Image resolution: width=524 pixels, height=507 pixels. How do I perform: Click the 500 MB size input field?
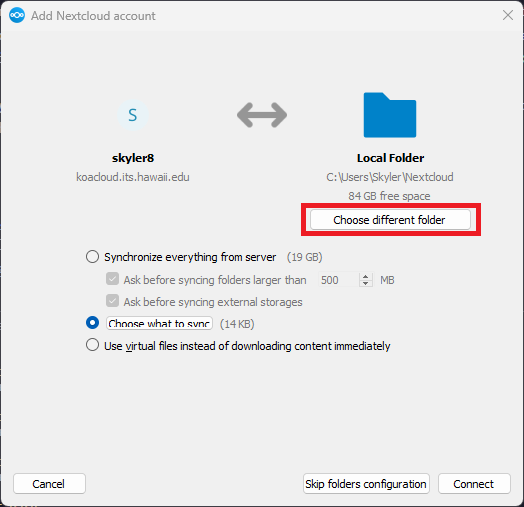tap(338, 280)
